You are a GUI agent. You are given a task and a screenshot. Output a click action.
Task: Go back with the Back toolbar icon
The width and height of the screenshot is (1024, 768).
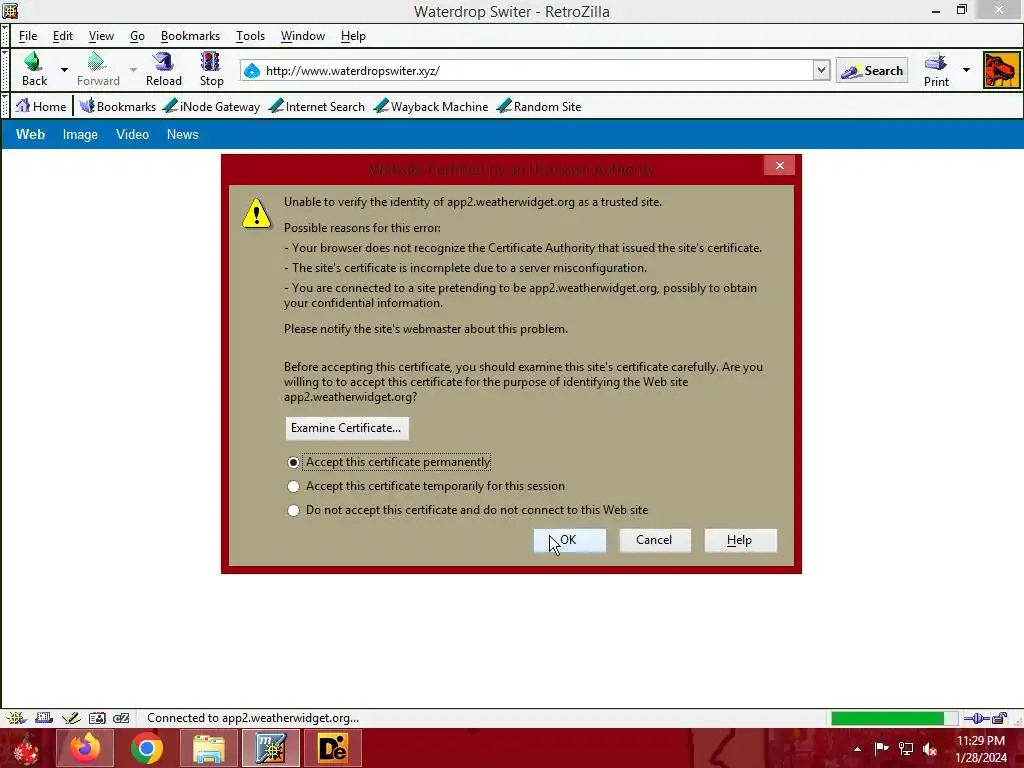click(34, 69)
